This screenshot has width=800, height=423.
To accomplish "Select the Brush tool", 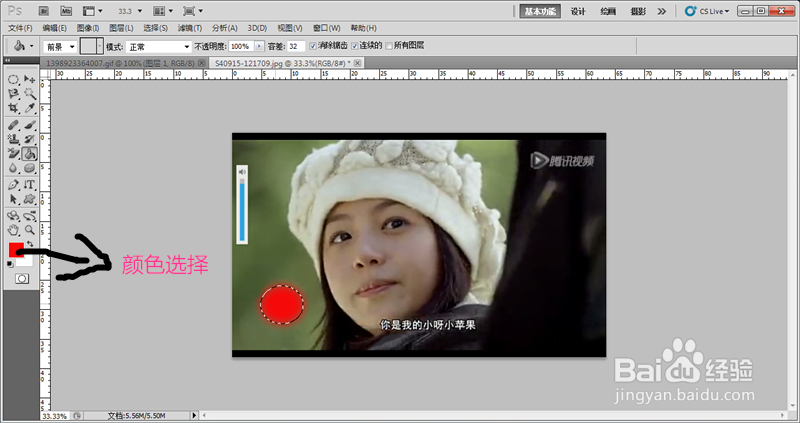I will (x=30, y=125).
